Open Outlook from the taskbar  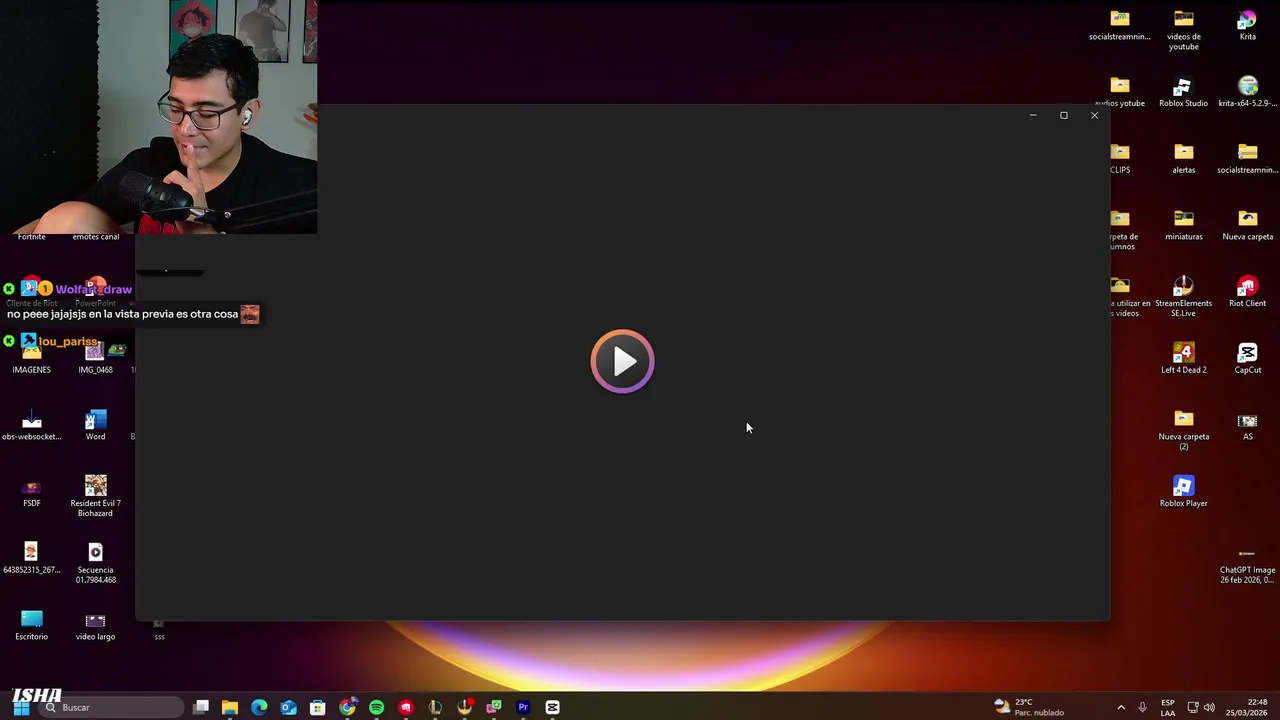point(288,707)
